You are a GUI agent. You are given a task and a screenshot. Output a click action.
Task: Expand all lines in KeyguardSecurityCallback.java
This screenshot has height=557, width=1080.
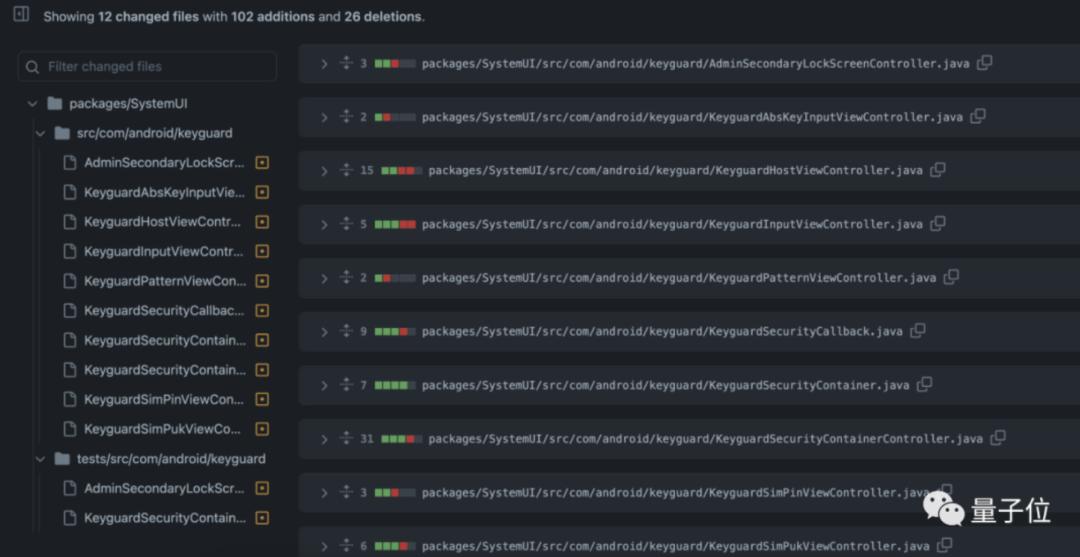(x=346, y=332)
